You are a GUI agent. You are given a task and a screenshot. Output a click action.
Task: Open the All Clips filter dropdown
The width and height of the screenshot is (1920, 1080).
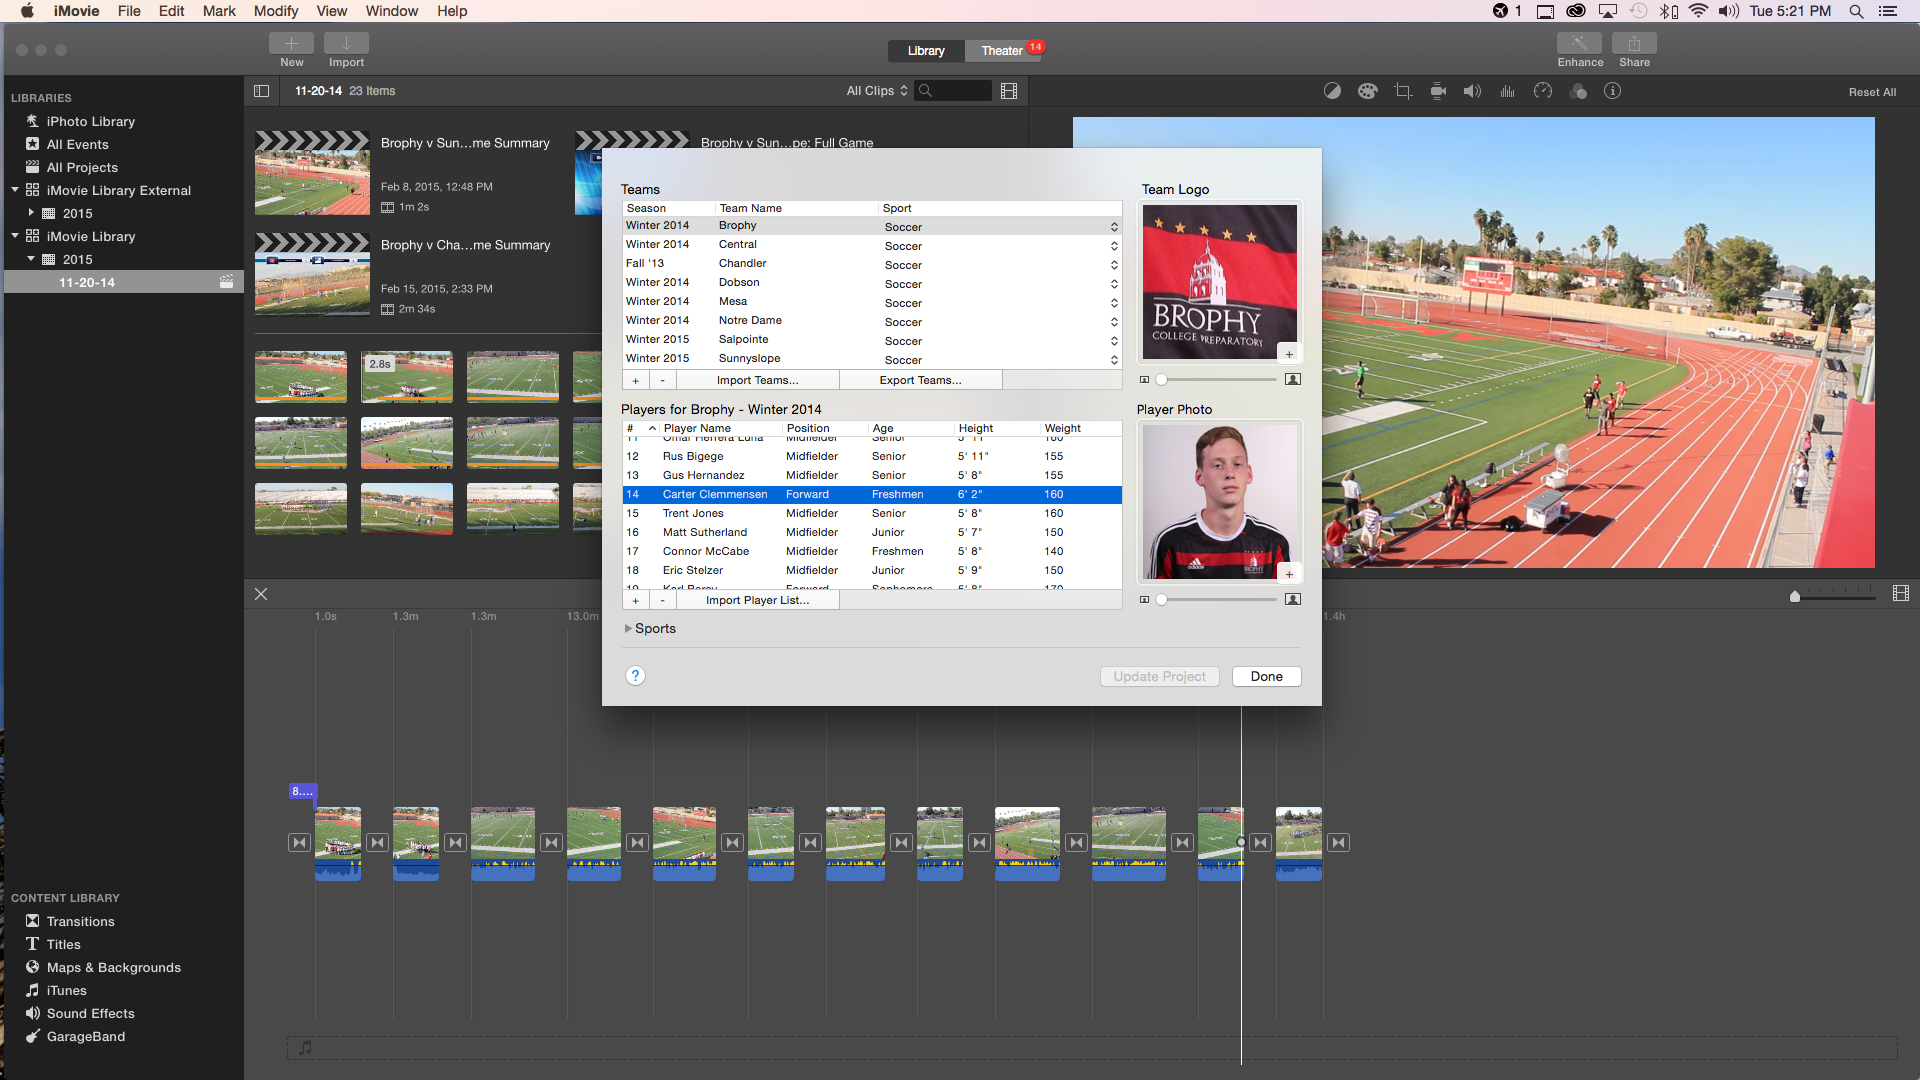875,90
